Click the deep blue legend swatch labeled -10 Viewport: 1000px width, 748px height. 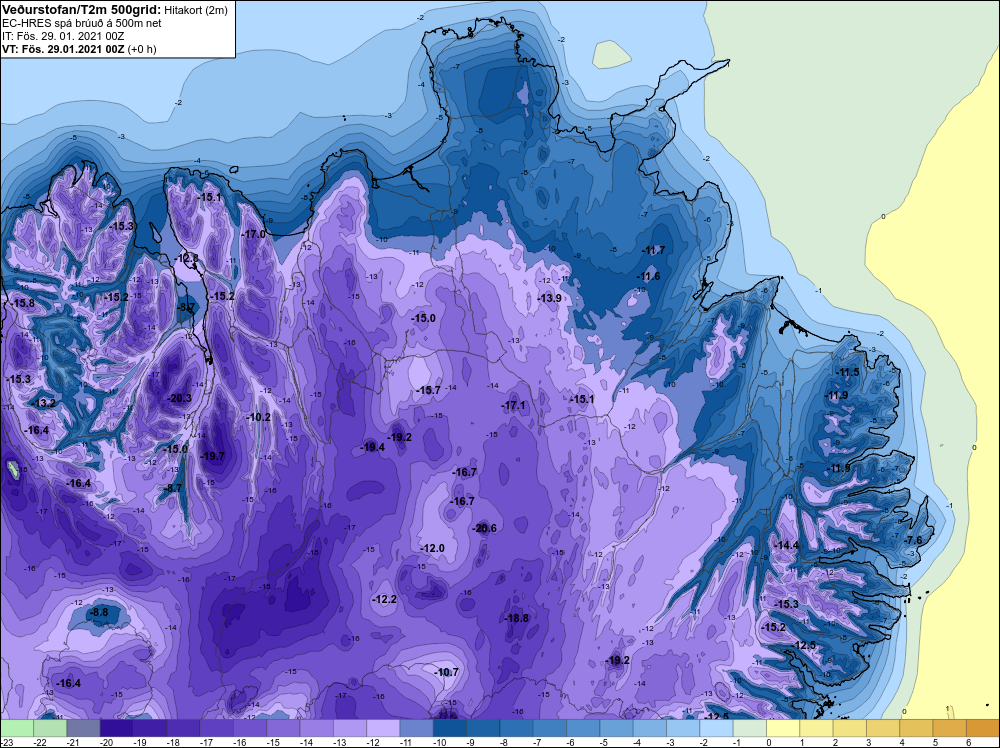click(450, 728)
